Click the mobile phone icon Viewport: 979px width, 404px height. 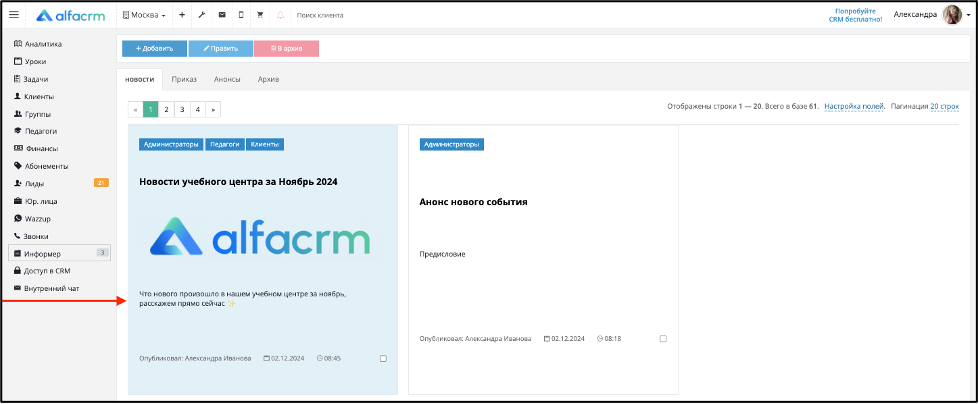click(x=241, y=15)
